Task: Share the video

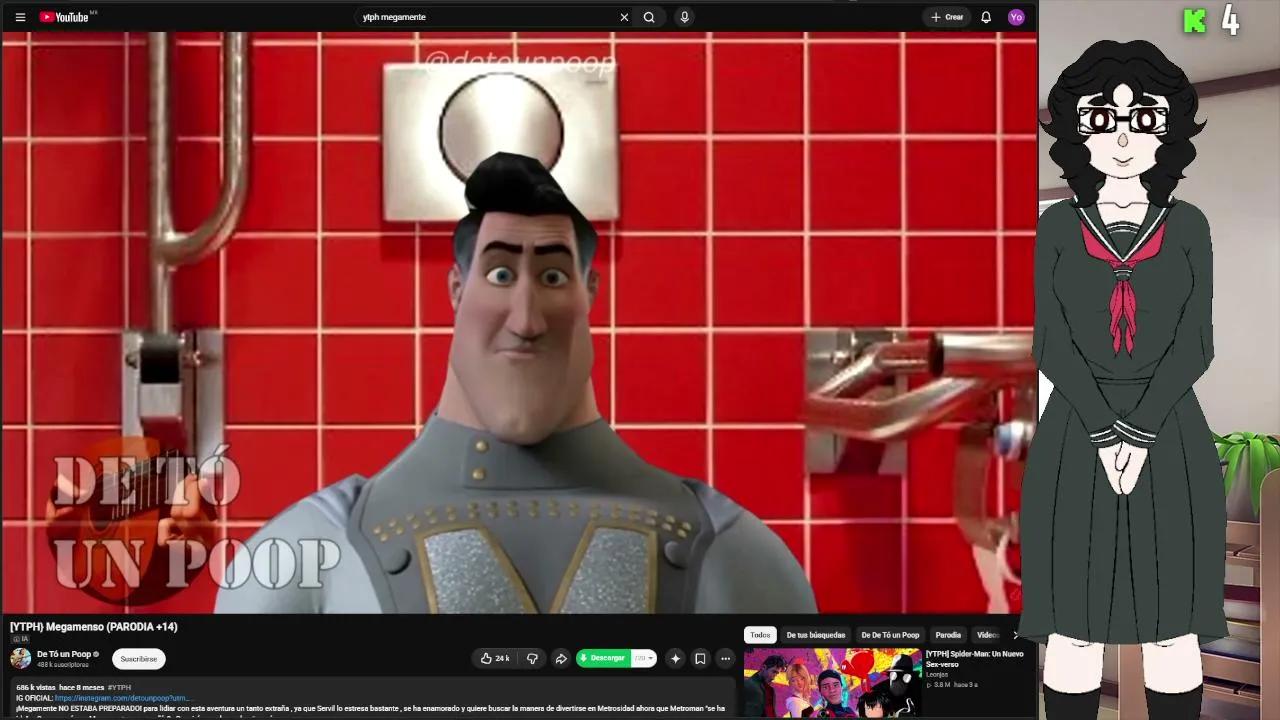Action: pos(561,658)
